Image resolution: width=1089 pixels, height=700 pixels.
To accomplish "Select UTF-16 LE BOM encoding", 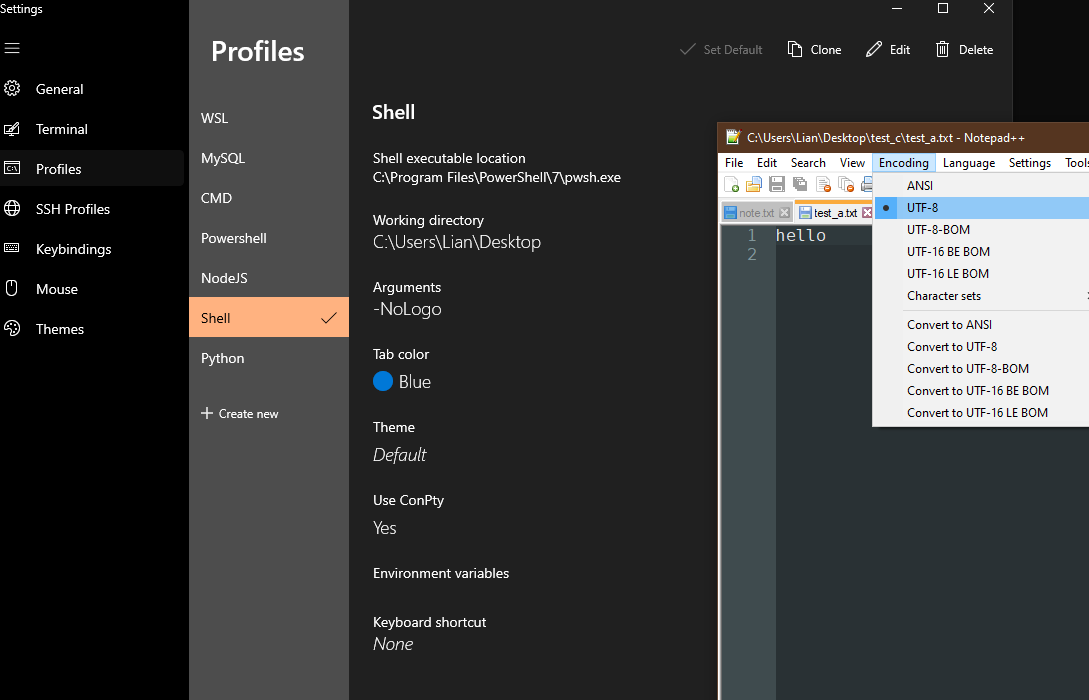I will (x=947, y=273).
